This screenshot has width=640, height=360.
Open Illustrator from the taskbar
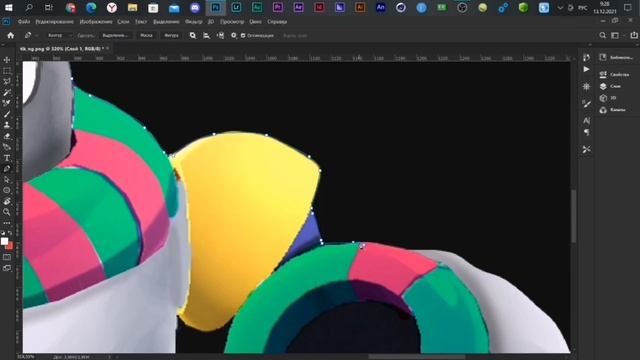[360, 7]
